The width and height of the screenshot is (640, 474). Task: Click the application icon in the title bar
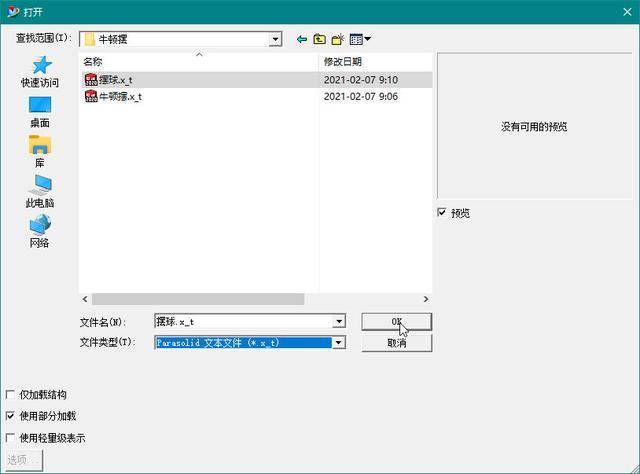pyautogui.click(x=13, y=12)
